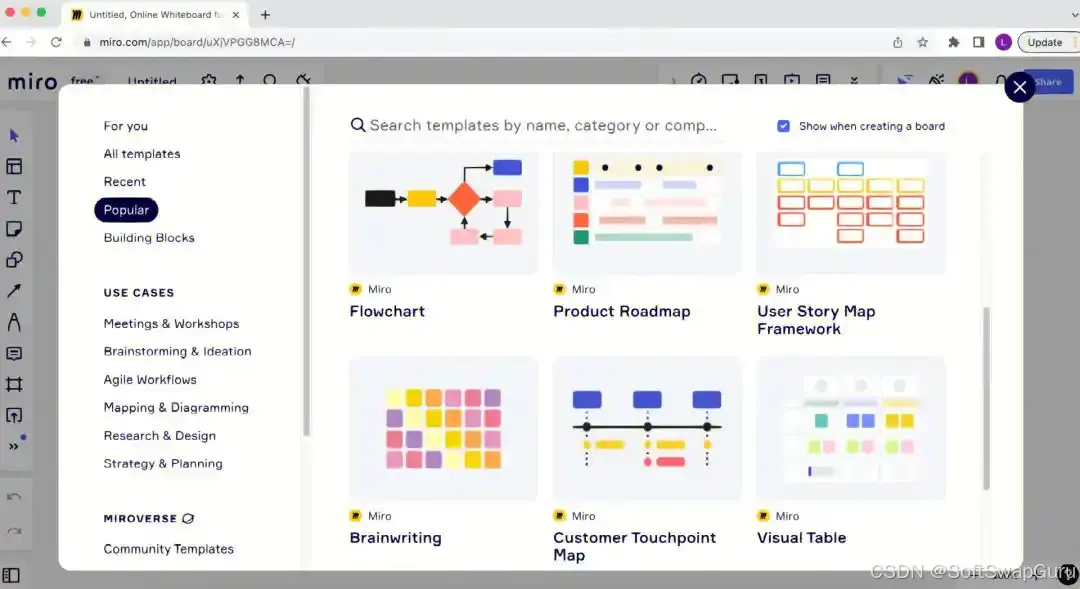
Task: Open the timer icon in collaboration toolbar
Action: 698,81
